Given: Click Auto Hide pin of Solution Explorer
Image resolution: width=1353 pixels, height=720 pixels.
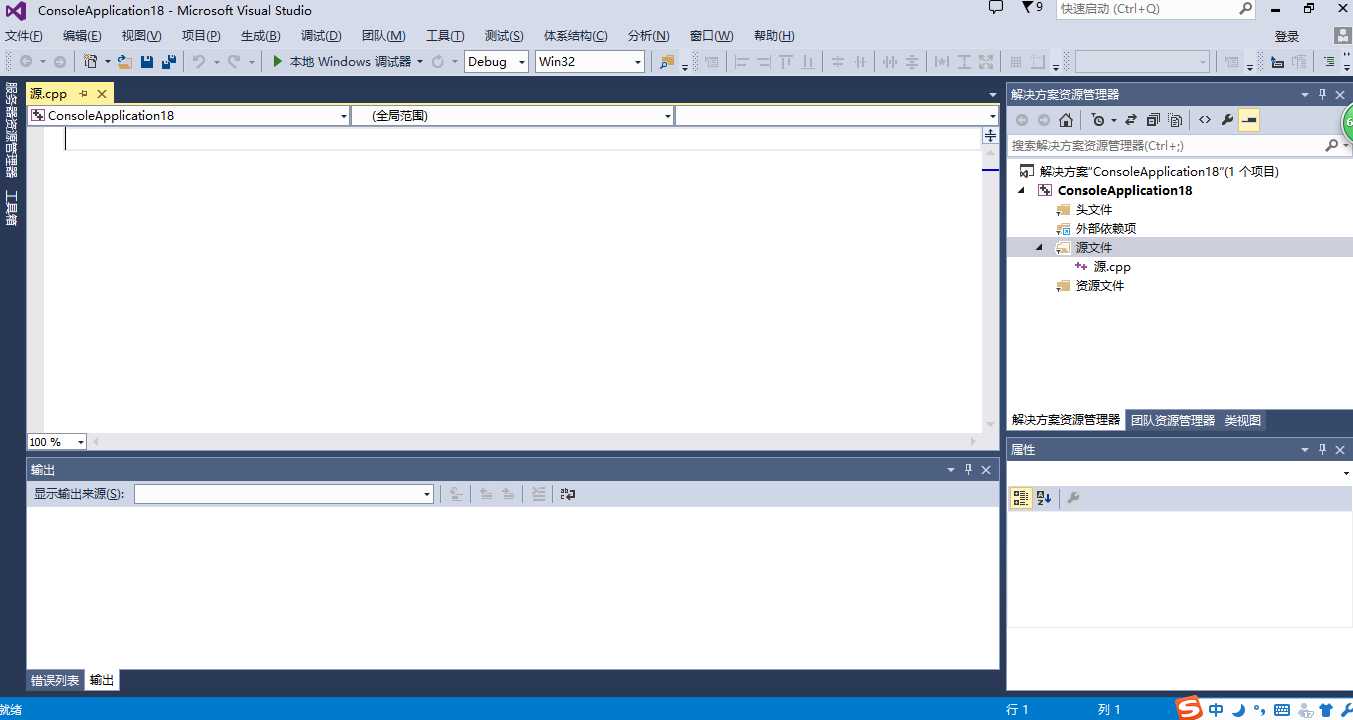Looking at the screenshot, I should 1322,94.
